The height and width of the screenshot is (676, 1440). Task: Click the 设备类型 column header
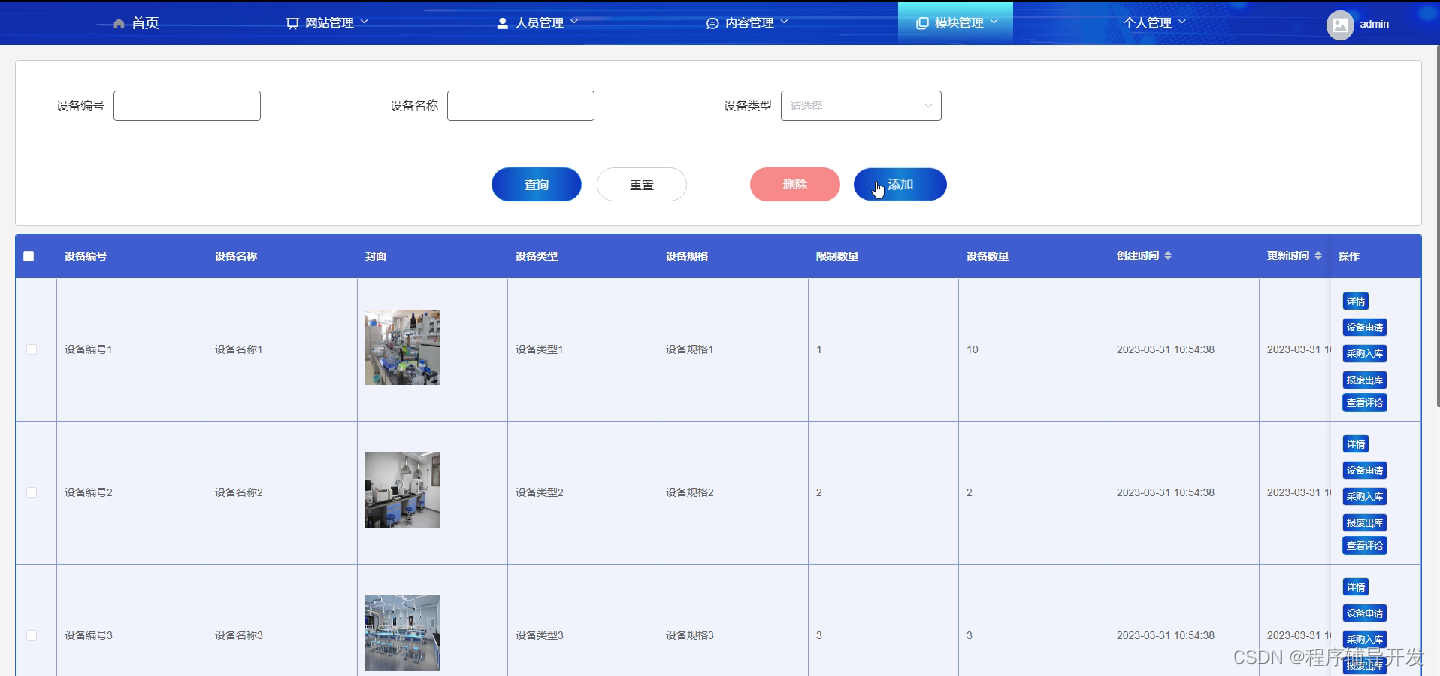coord(537,257)
